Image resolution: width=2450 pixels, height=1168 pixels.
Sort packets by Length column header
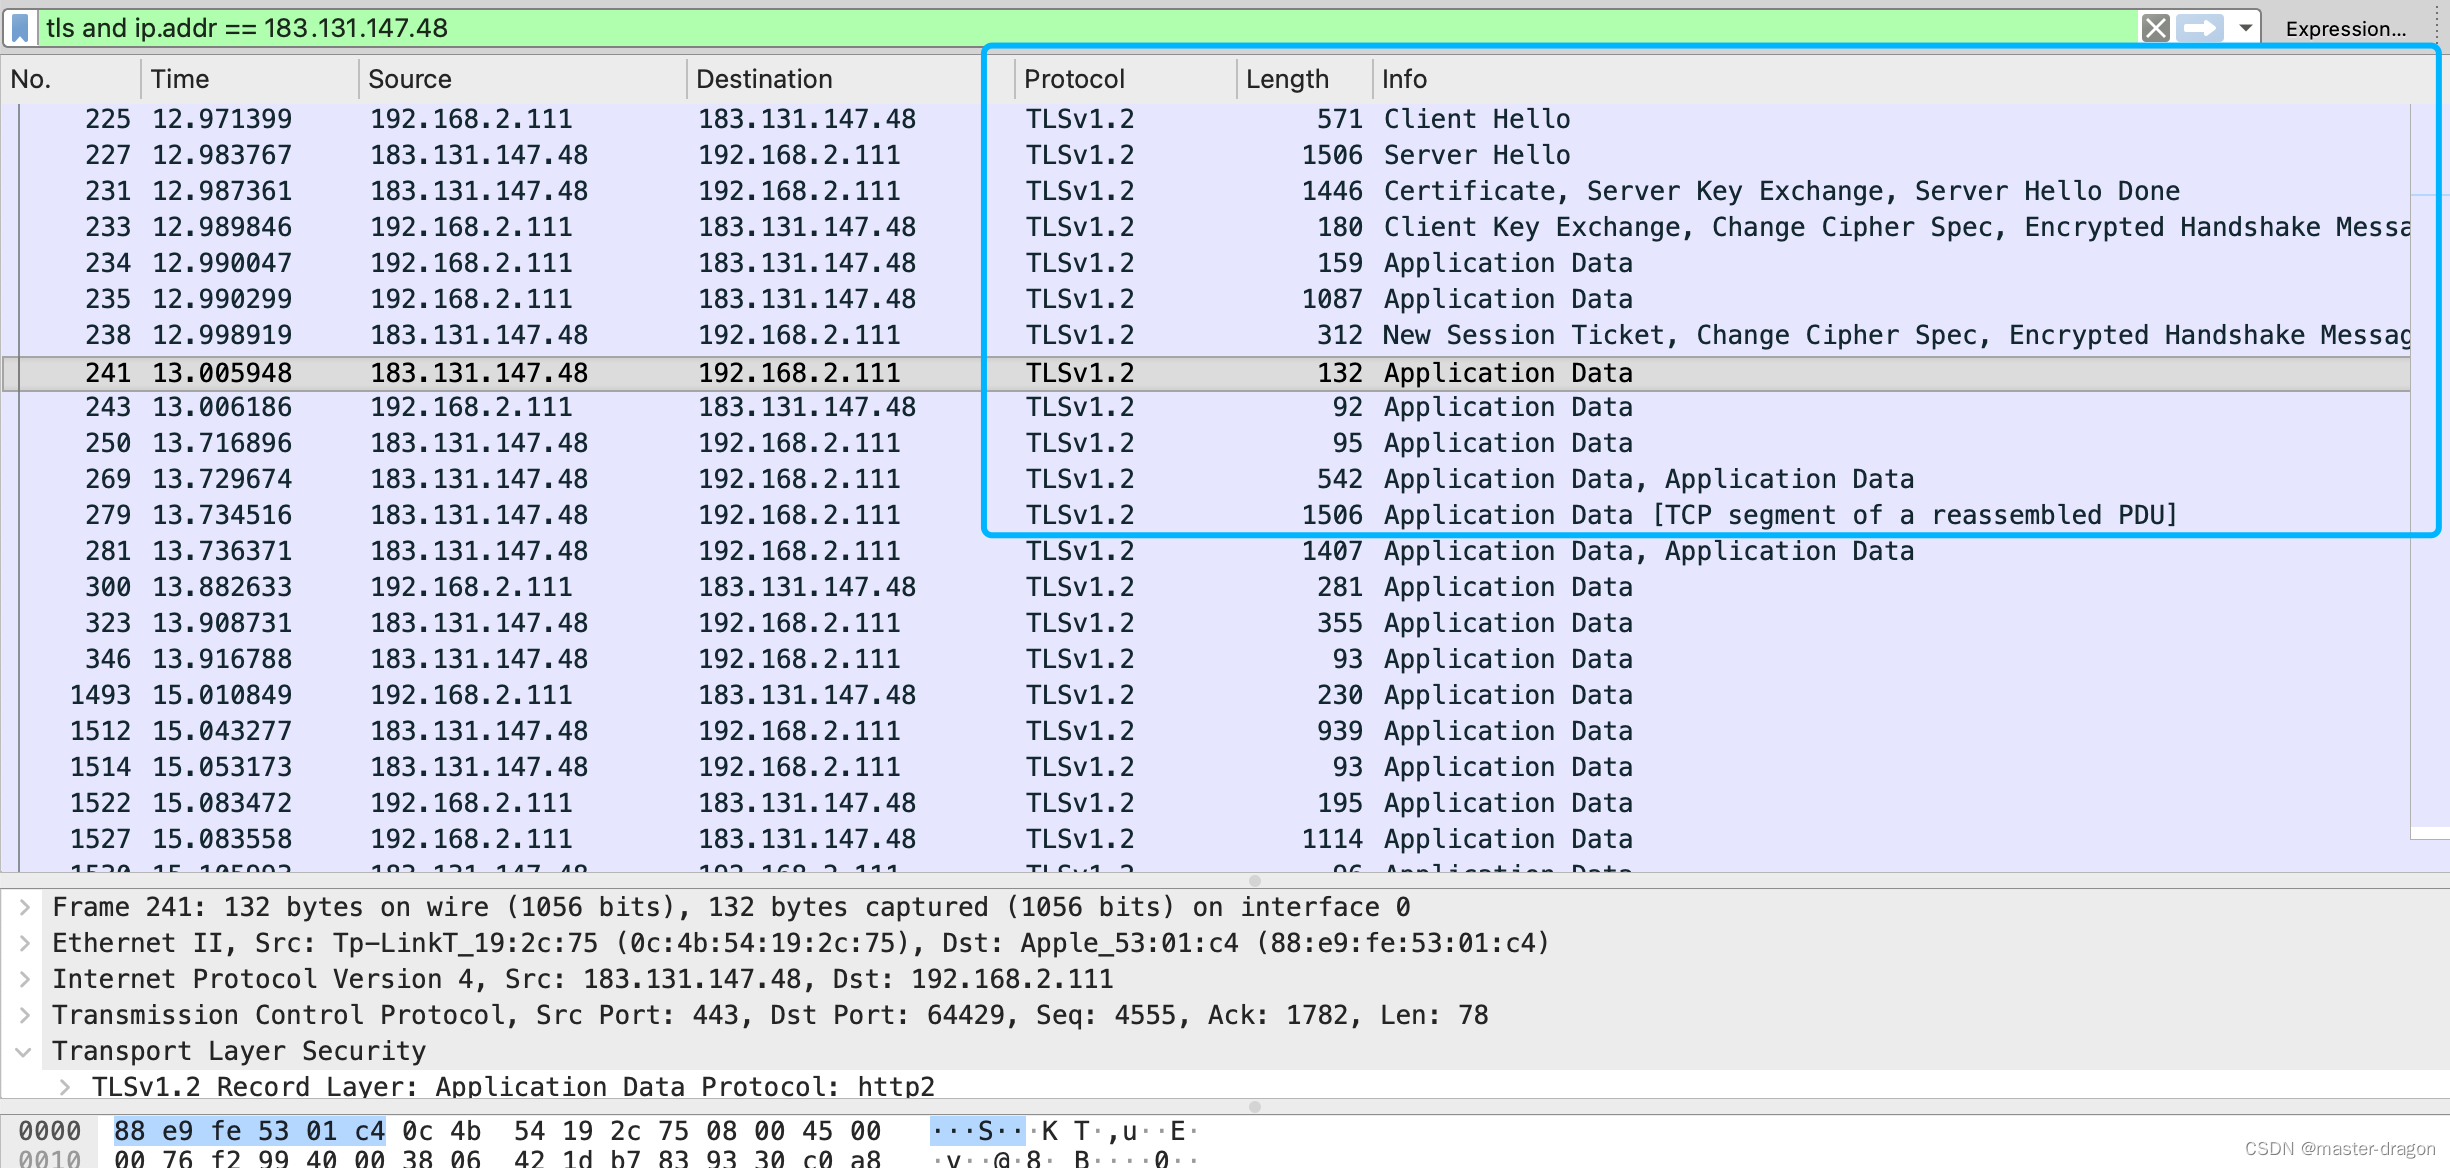click(x=1287, y=79)
